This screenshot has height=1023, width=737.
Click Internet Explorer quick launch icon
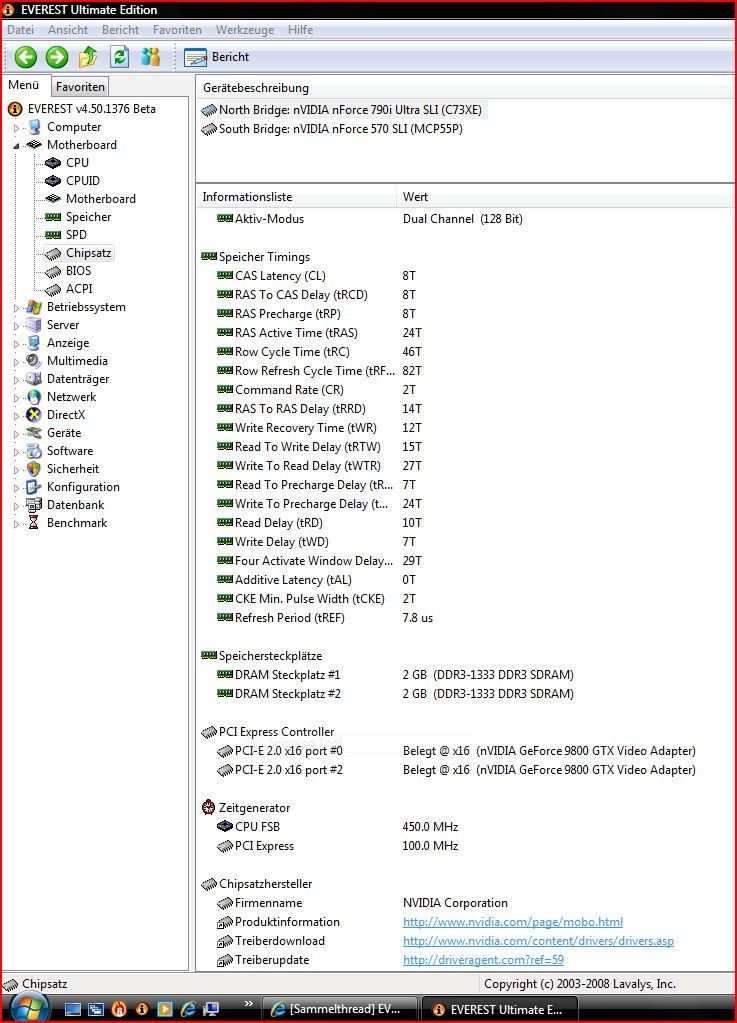188,1009
